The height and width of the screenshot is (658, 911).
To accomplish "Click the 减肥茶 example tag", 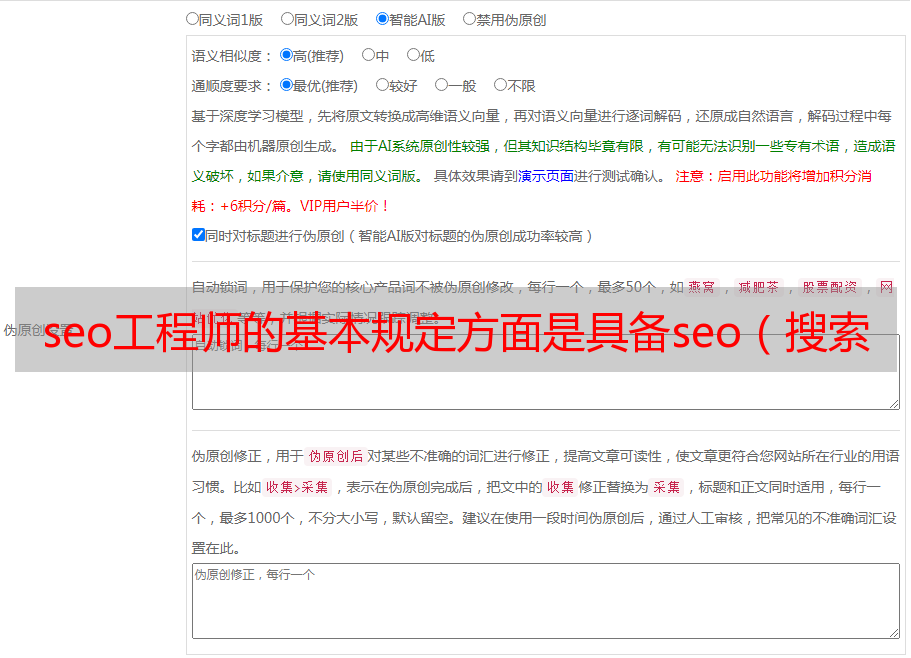I will point(758,287).
